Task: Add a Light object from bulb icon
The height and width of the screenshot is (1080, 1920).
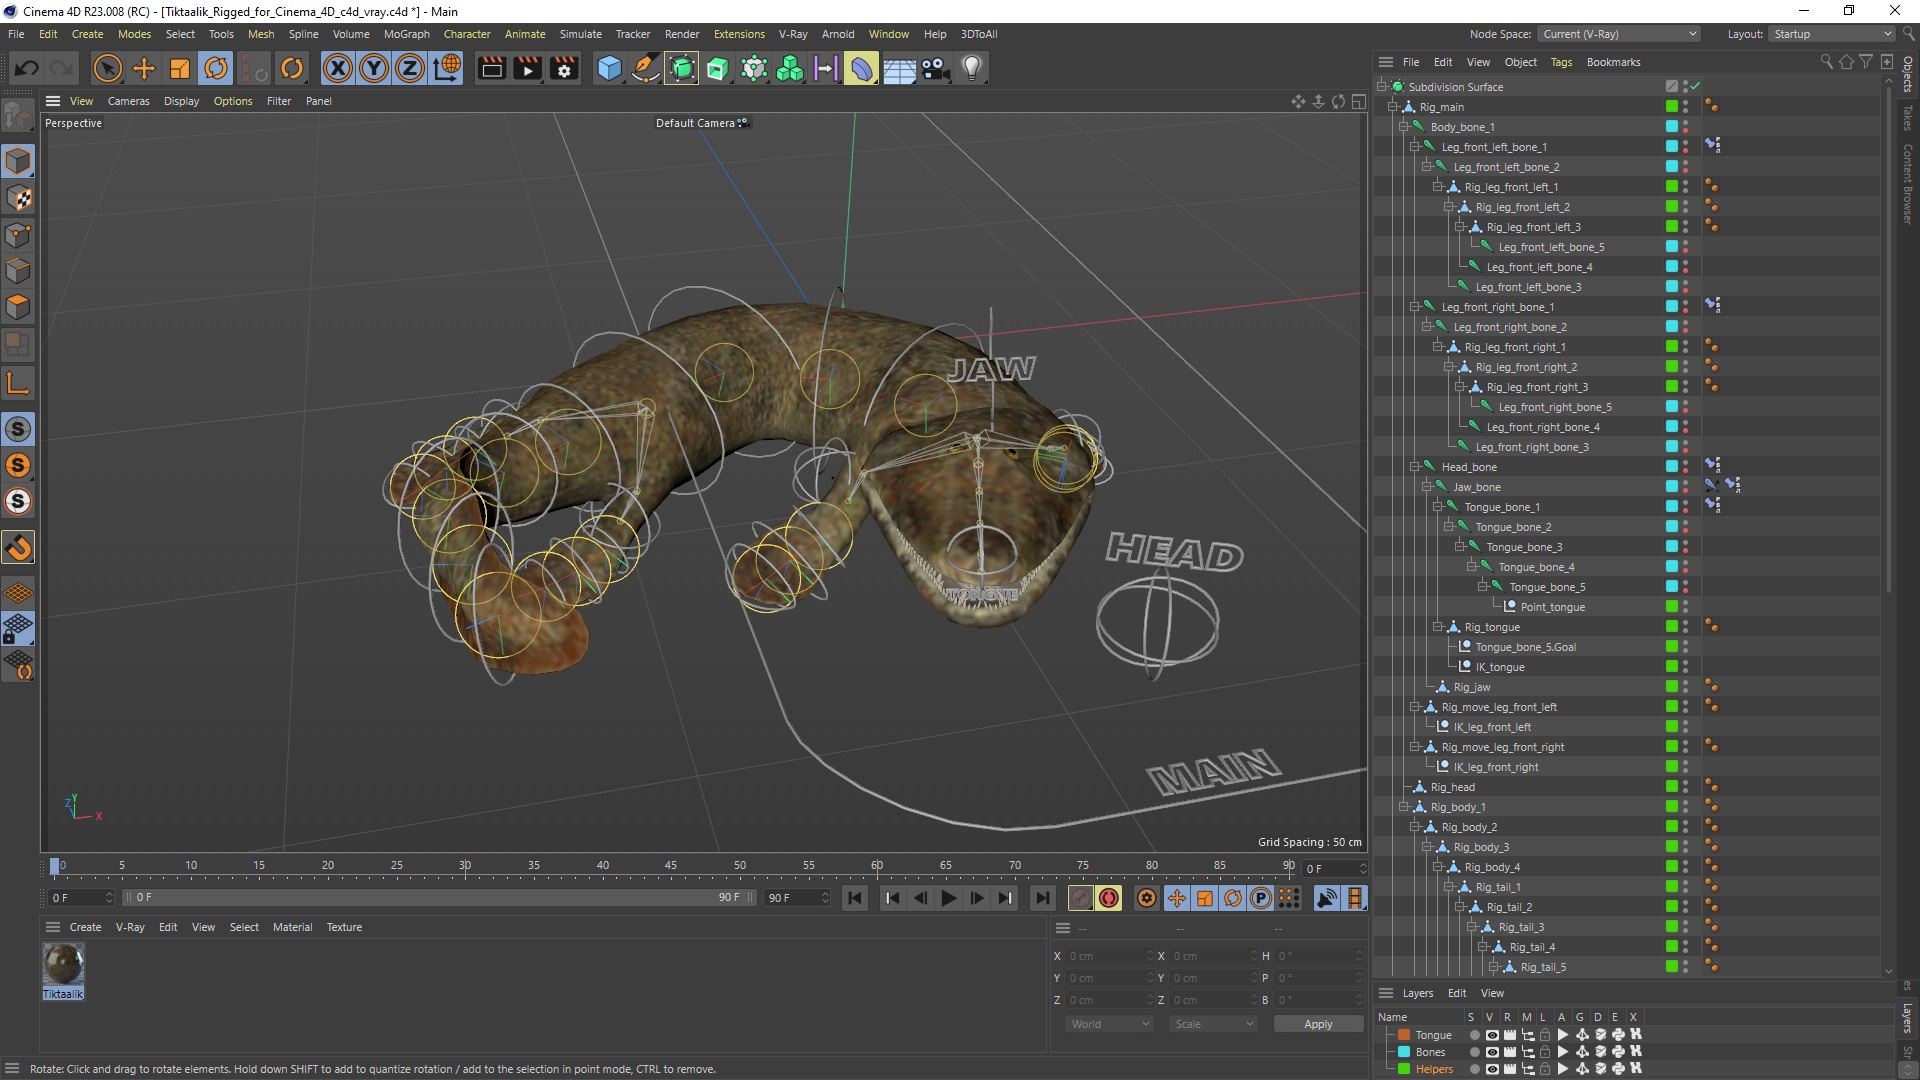Action: [972, 68]
